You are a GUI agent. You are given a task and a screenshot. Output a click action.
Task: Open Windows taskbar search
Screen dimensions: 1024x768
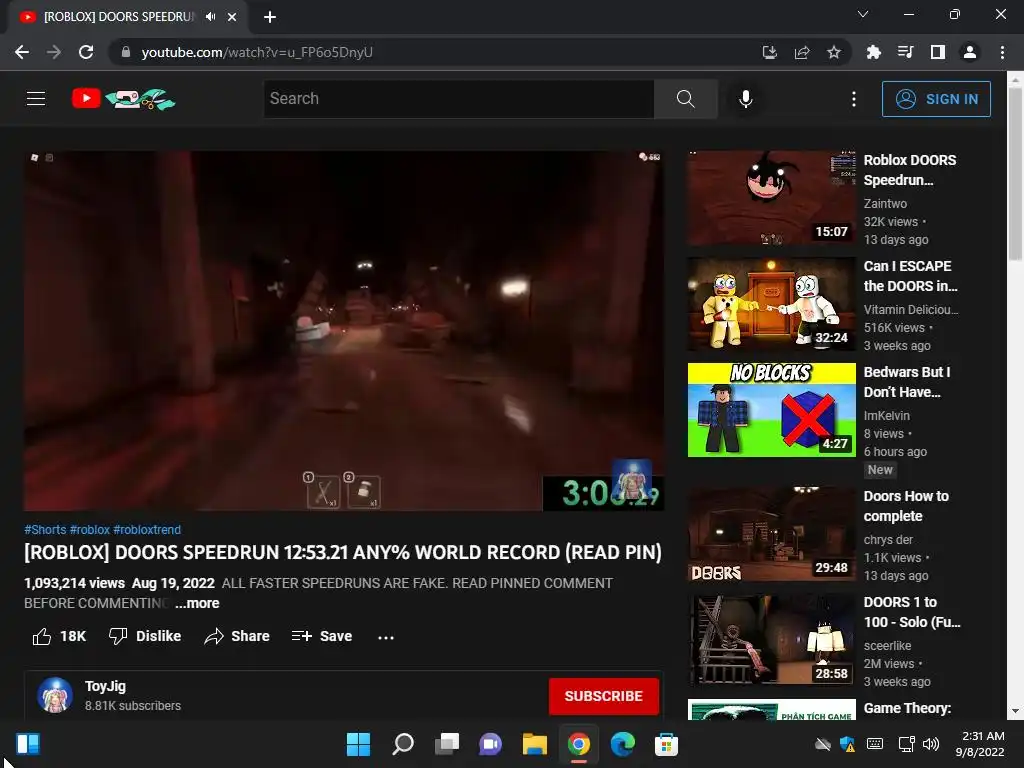[x=402, y=744]
